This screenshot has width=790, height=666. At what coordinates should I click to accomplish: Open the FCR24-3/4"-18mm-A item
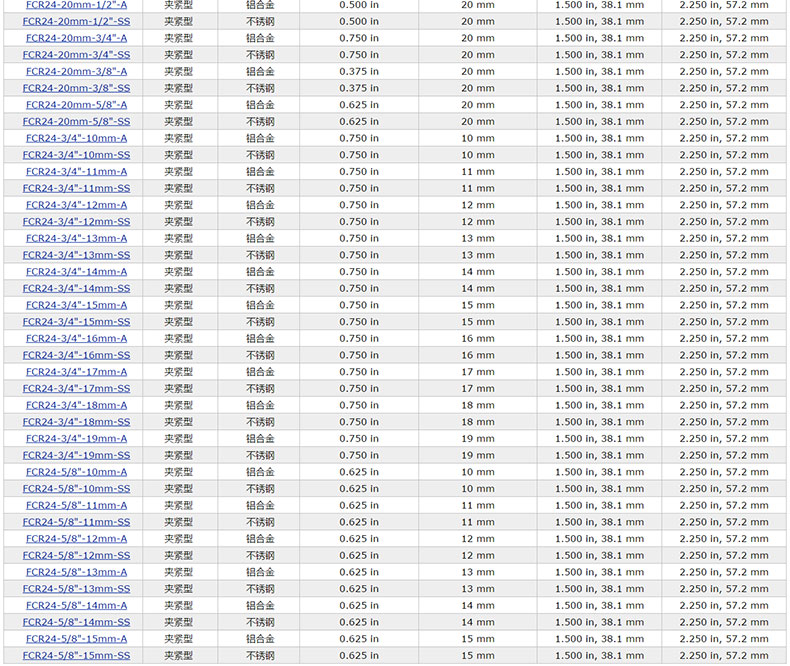[76, 405]
